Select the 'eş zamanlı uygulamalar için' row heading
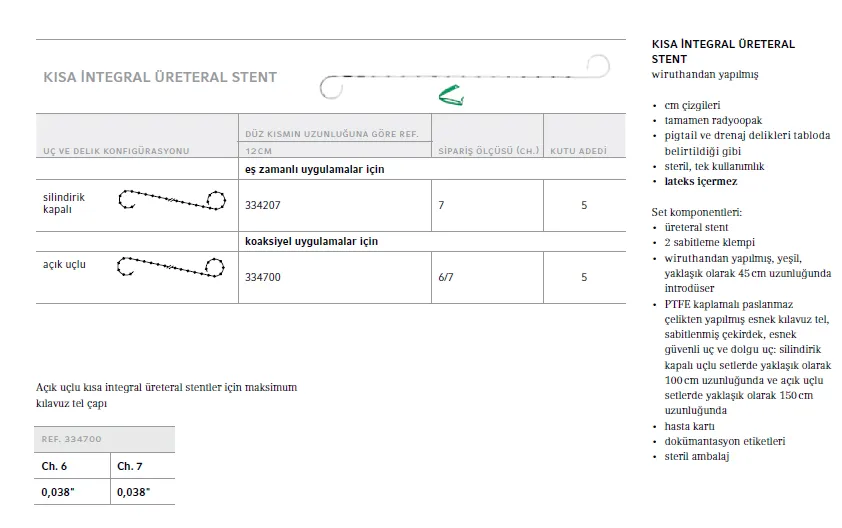This screenshot has width=842, height=528. [x=314, y=169]
